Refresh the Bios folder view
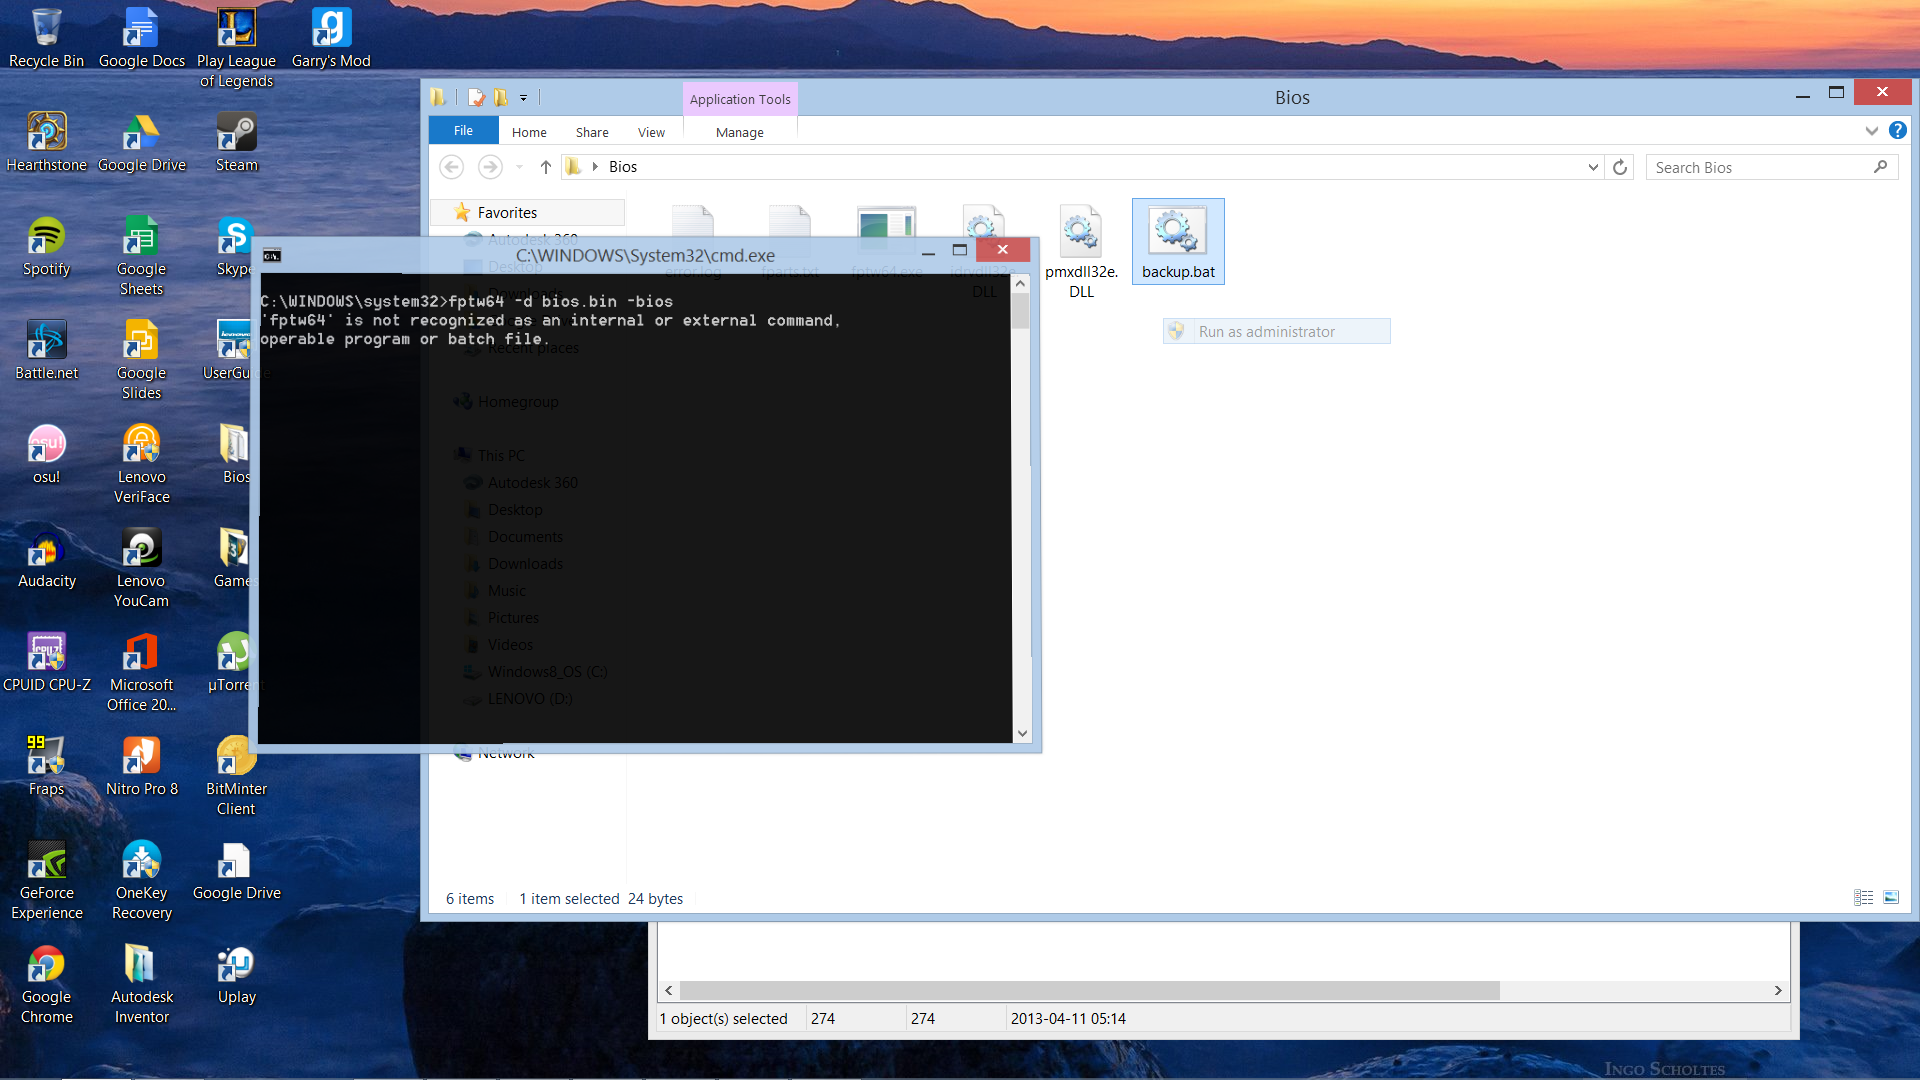This screenshot has width=1920, height=1080. 1620,167
